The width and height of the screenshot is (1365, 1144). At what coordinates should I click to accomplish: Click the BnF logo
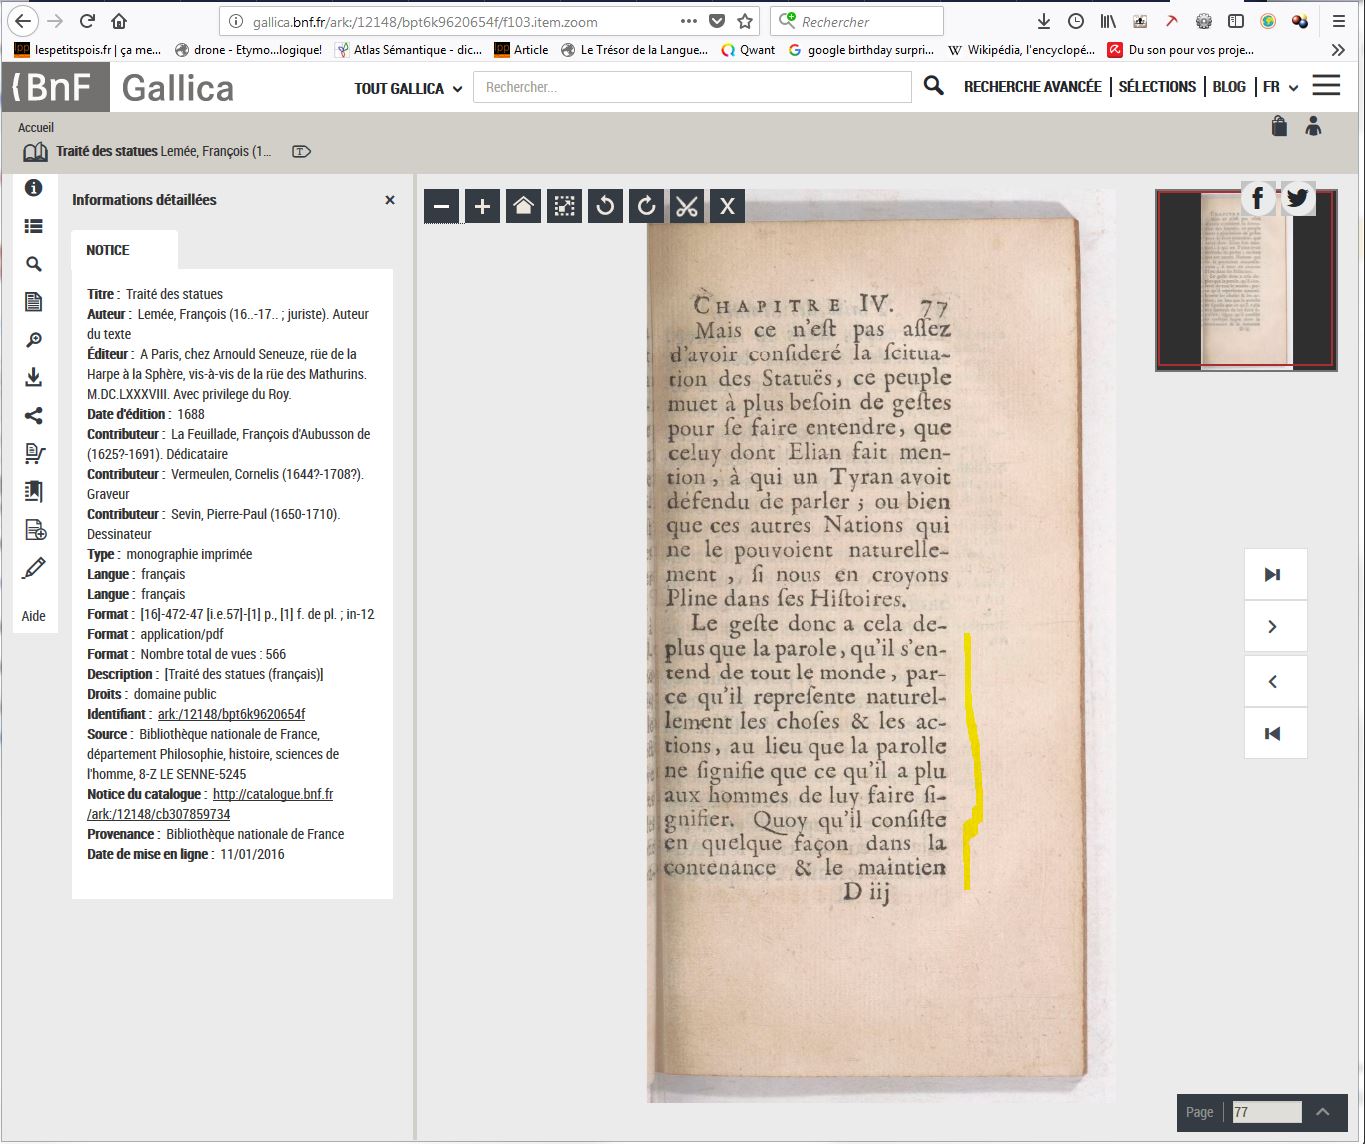pos(55,87)
